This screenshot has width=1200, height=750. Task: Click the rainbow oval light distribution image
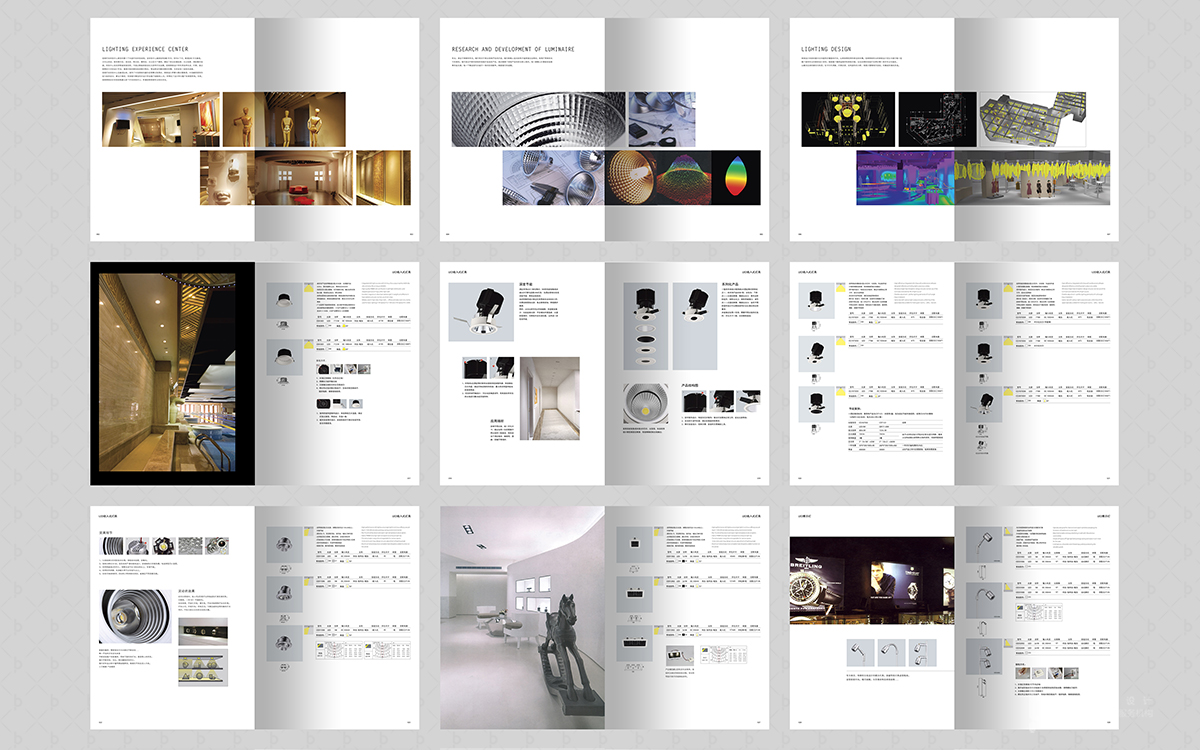click(737, 178)
